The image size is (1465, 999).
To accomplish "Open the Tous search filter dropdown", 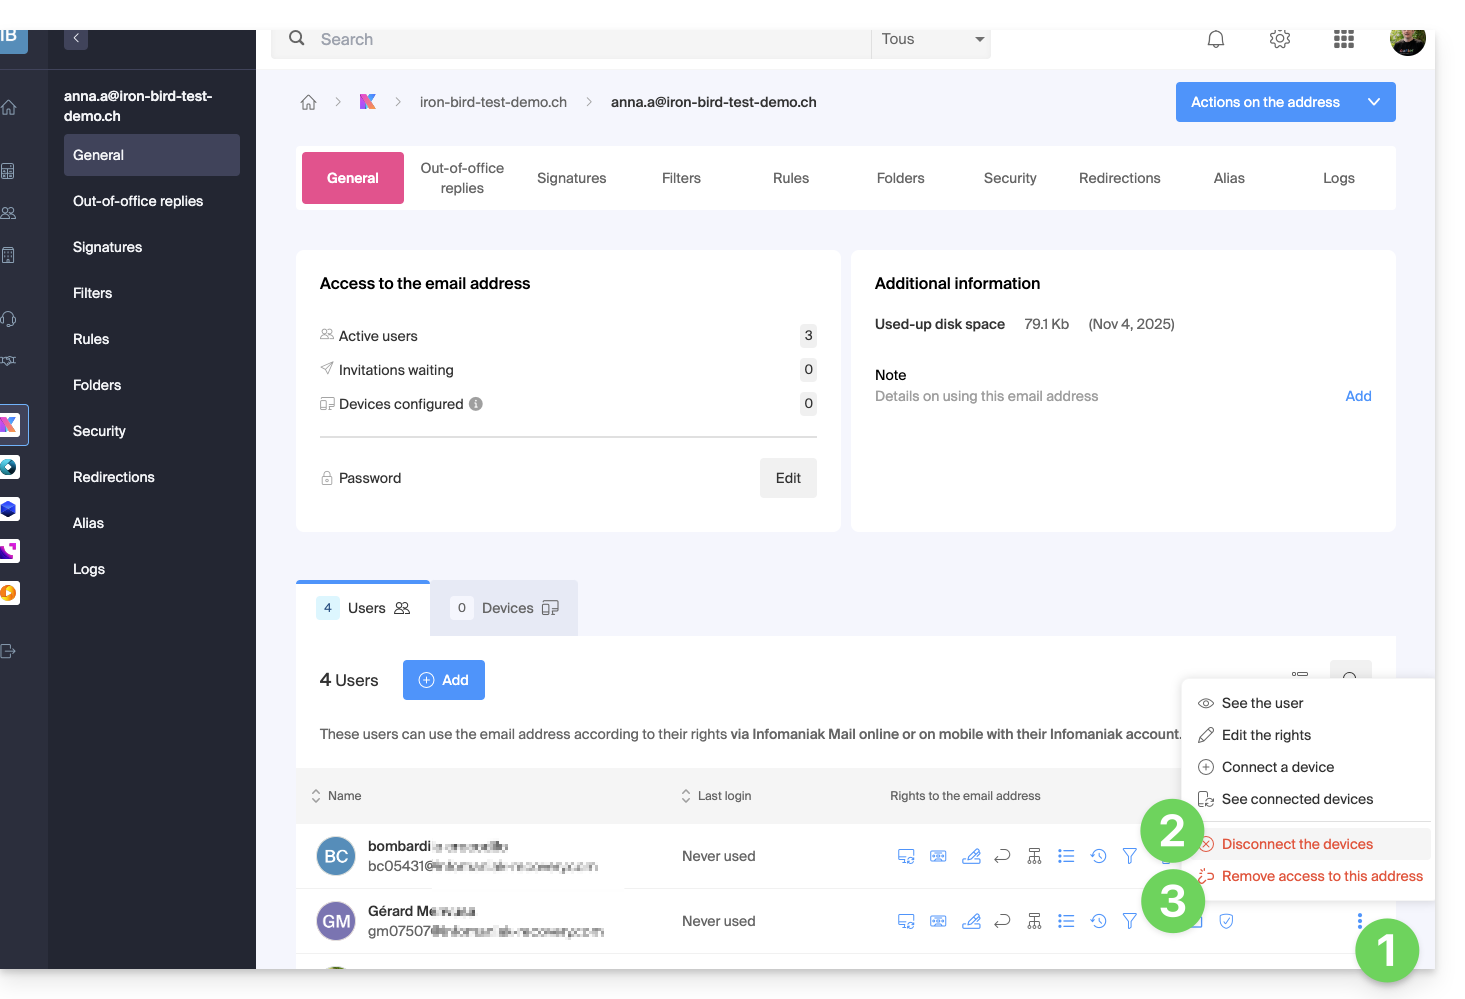I will click(931, 39).
